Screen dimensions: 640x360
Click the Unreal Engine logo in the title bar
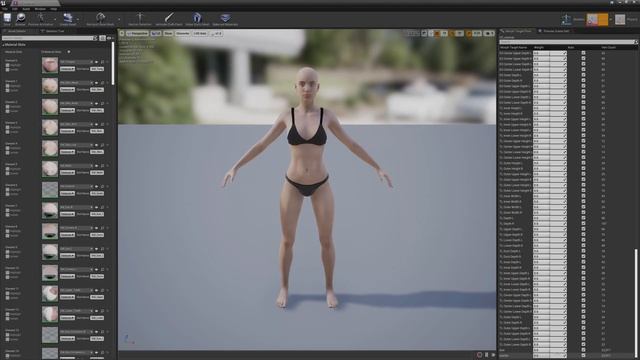pyautogui.click(x=3, y=2)
